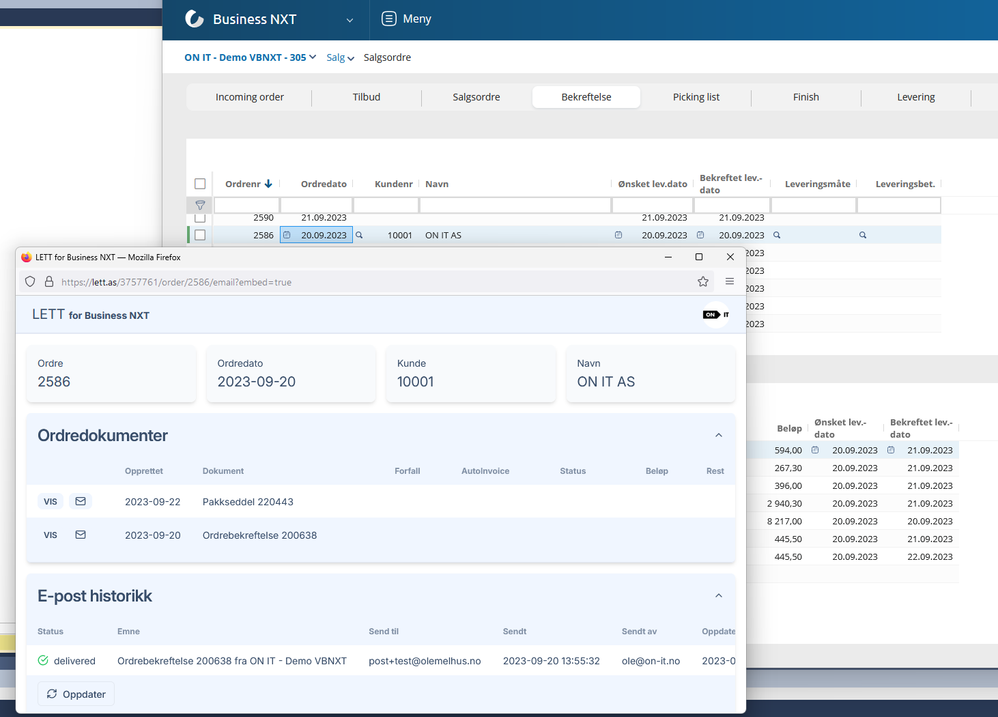Bookmark page with star icon
The image size is (998, 717).
703,281
